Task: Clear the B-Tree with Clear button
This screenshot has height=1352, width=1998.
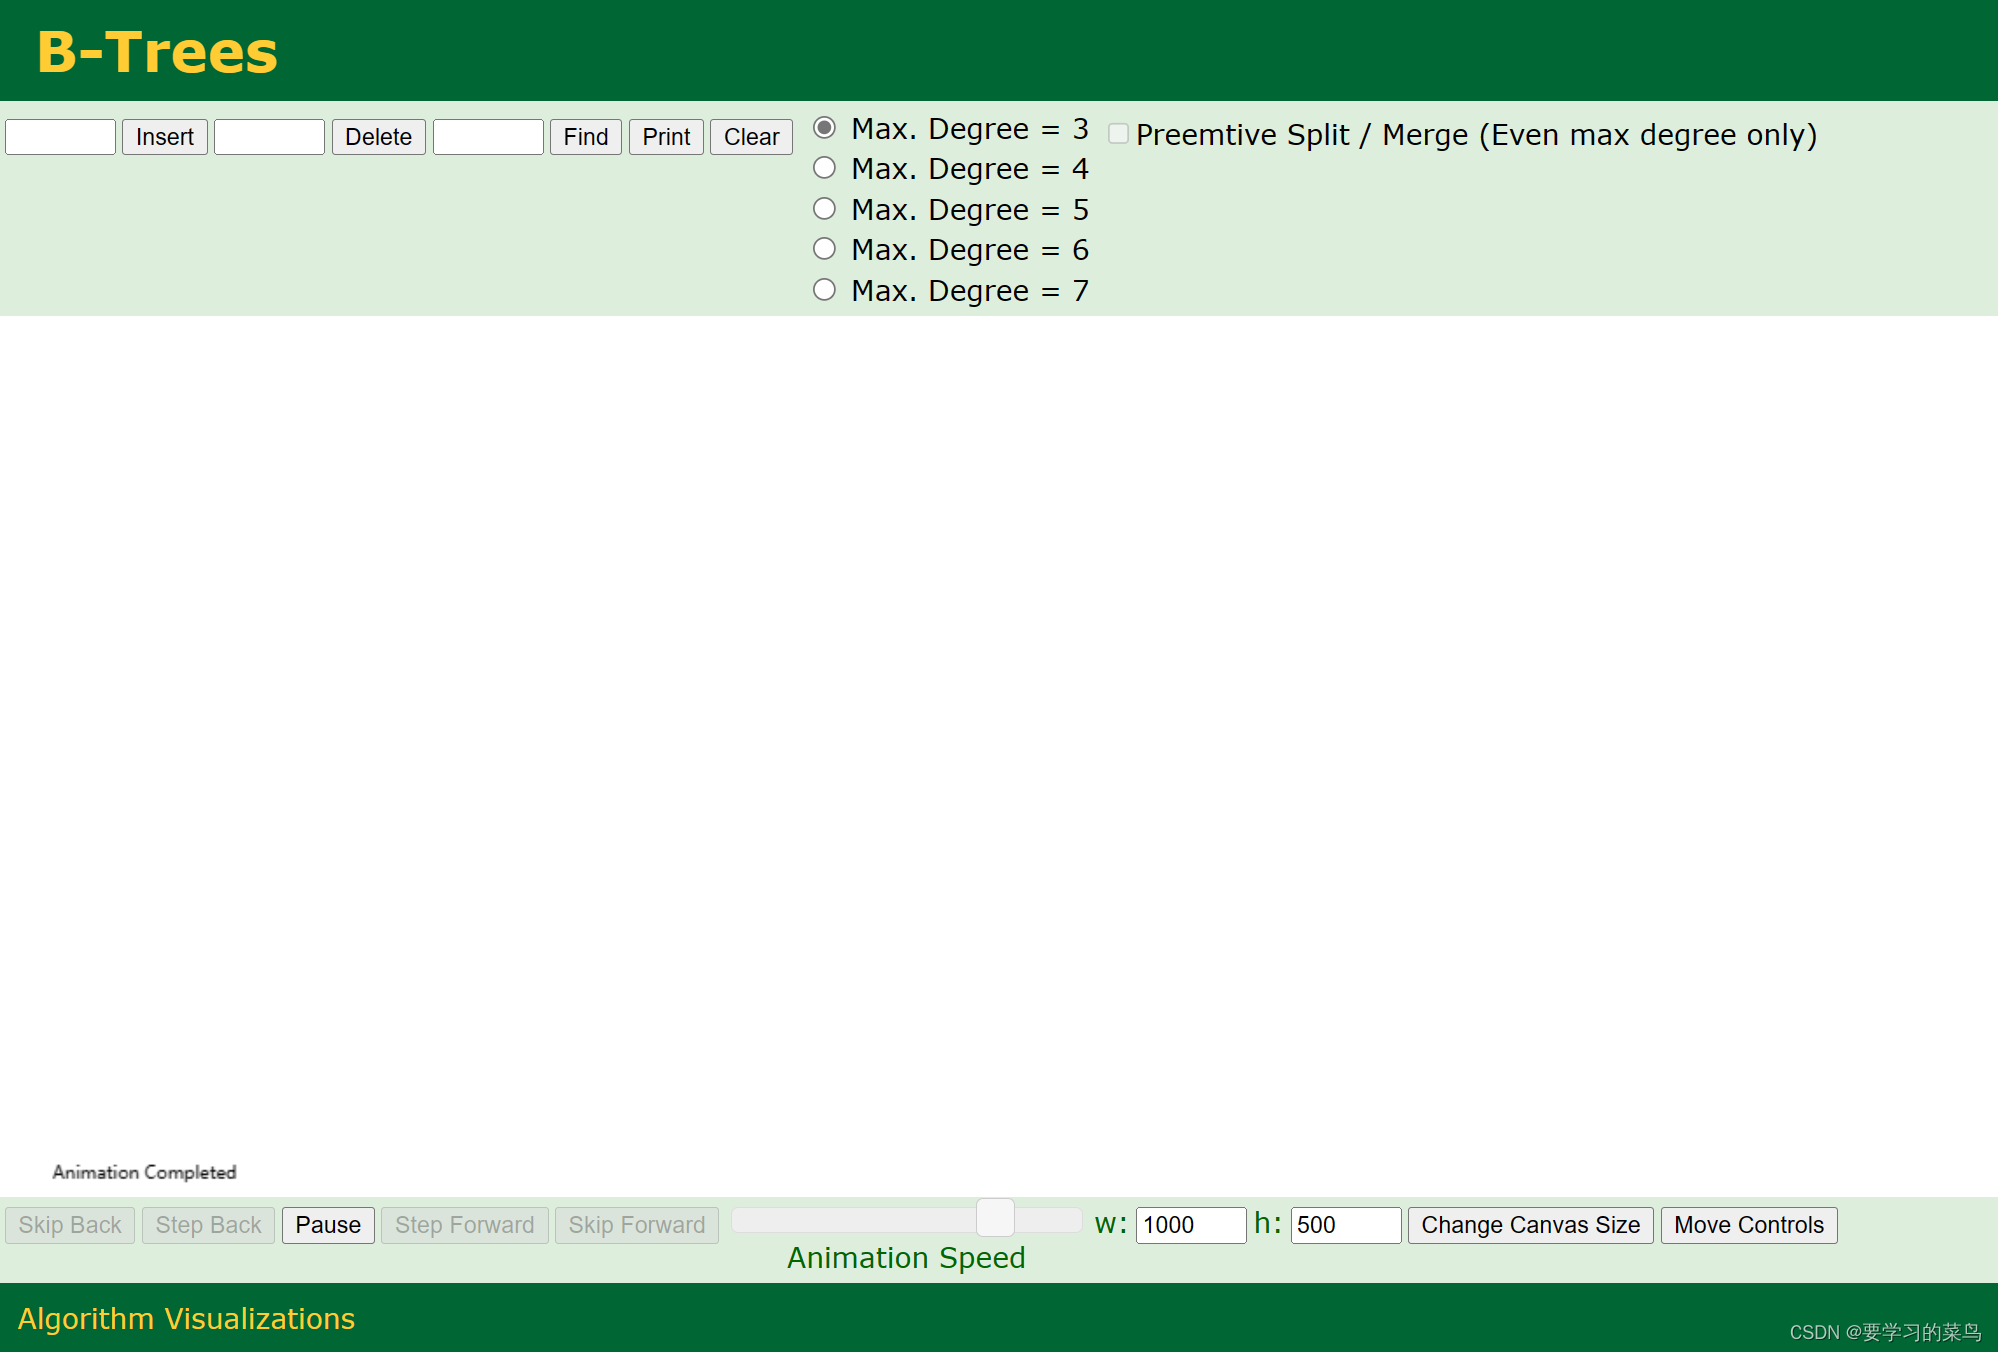Action: tap(751, 137)
